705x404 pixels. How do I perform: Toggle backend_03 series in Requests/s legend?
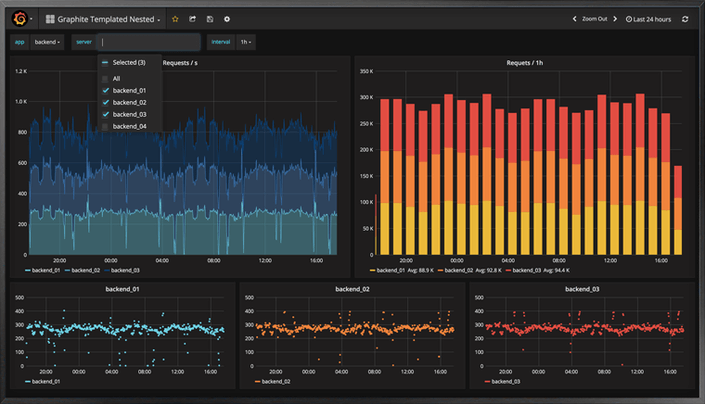coord(122,270)
